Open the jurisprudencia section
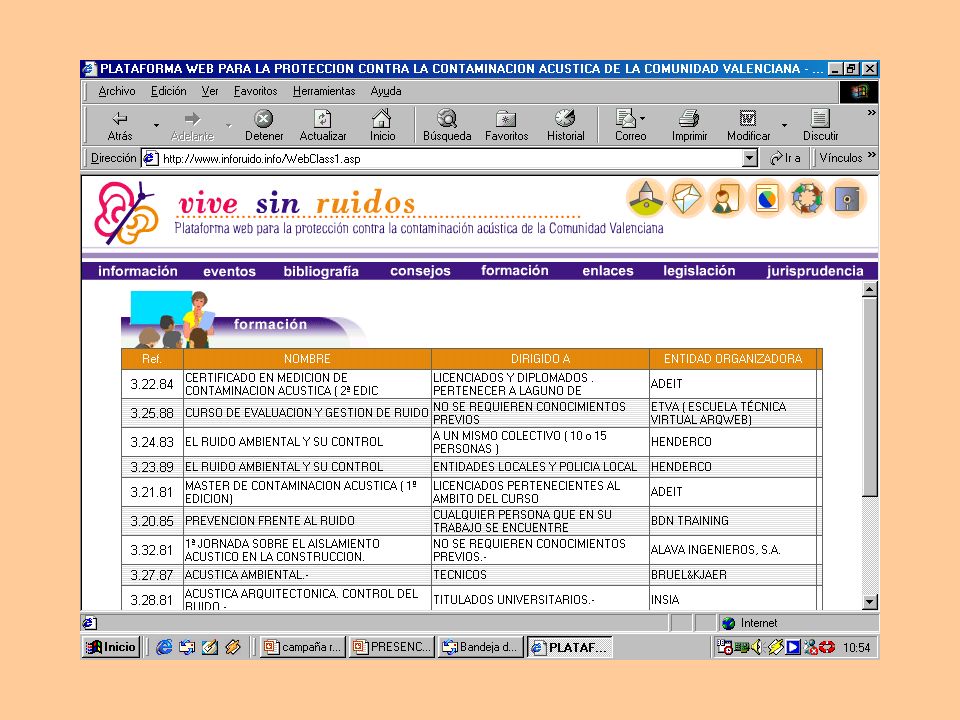 pos(815,271)
